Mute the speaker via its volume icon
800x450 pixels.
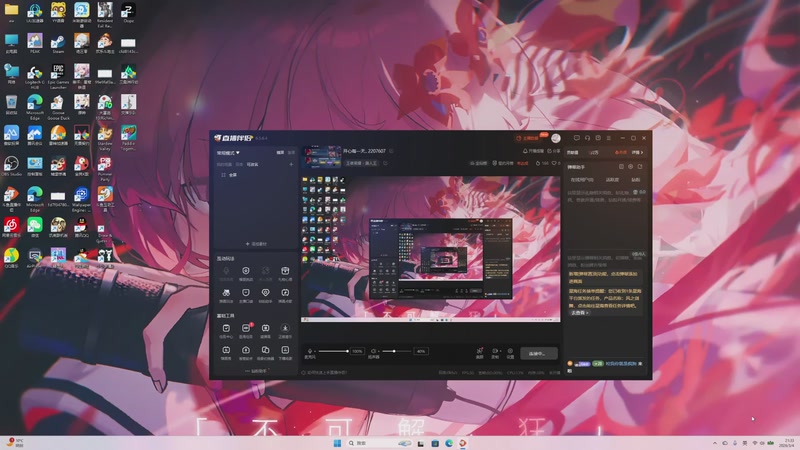coord(373,352)
